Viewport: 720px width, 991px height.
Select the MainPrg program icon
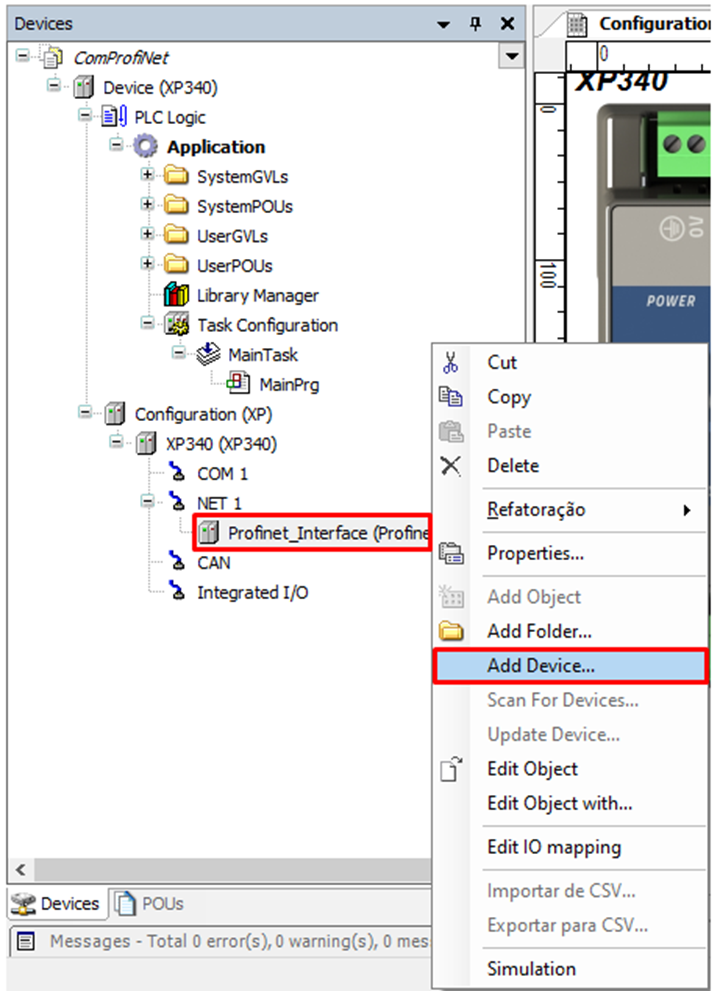coord(239,384)
